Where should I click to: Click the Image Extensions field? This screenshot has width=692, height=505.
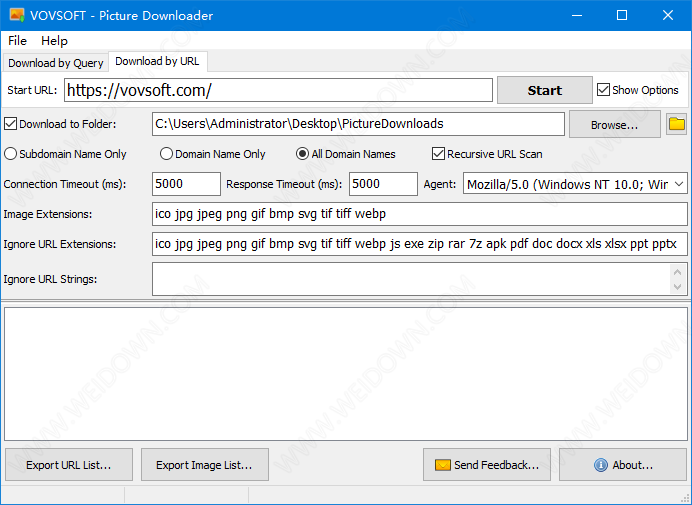tap(420, 214)
